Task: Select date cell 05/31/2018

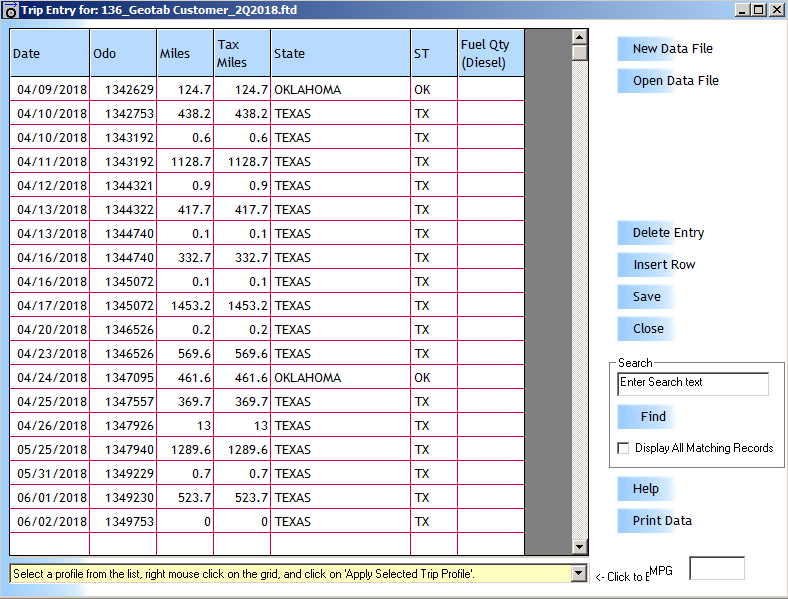Action: (x=50, y=473)
